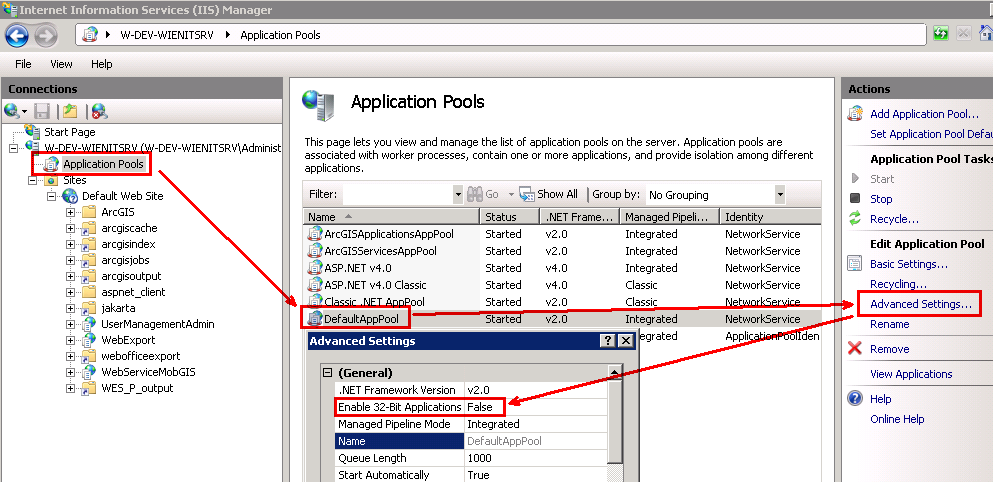
Task: Click View Applications link
Action: tap(911, 374)
